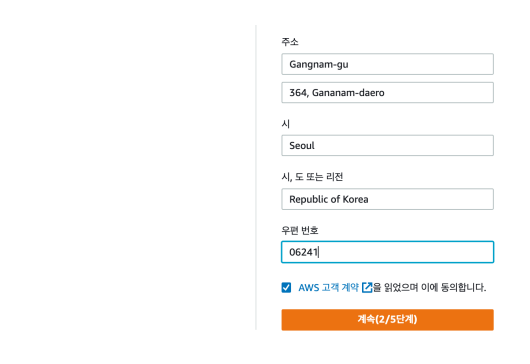Place cursor in the word Gananam-daero
The width and height of the screenshot is (530, 364).
(348, 93)
